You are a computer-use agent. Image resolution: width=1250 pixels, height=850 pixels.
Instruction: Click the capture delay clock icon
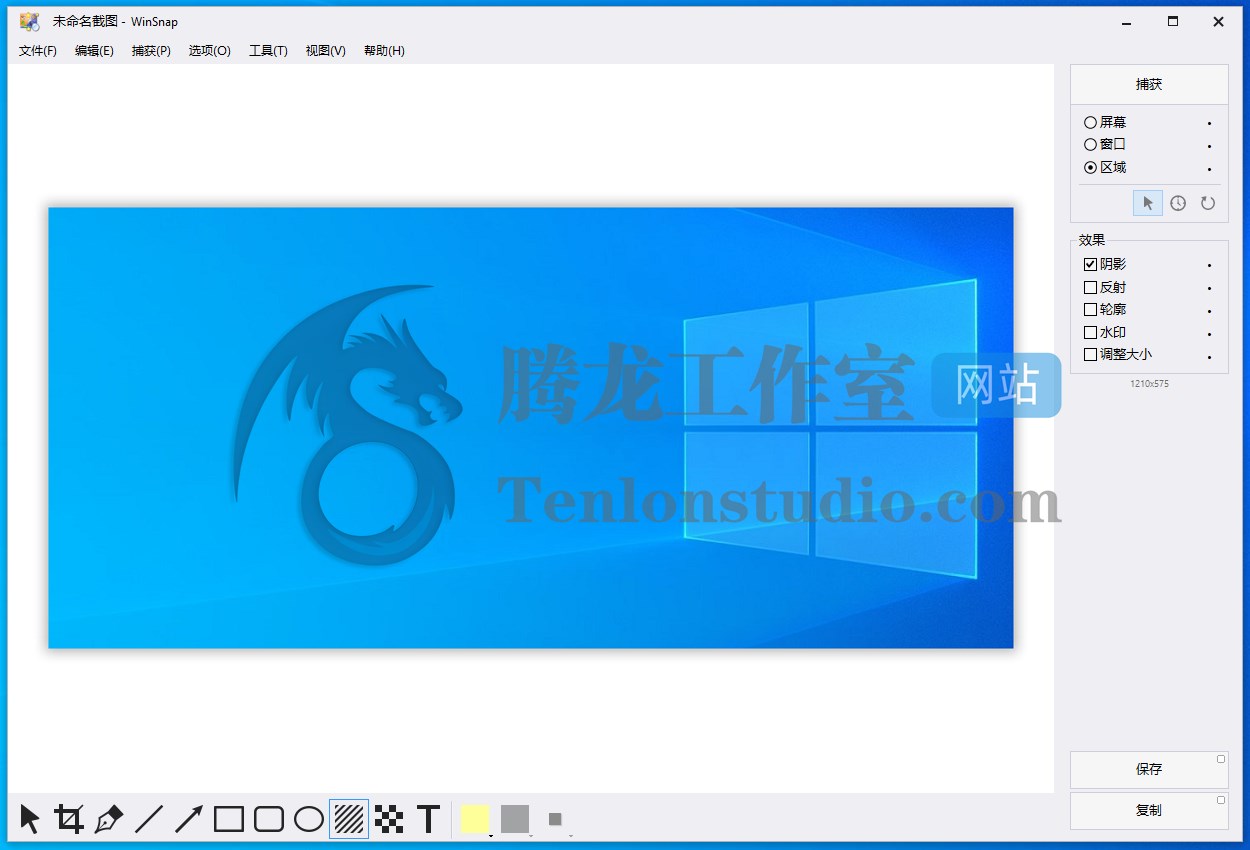[1178, 203]
